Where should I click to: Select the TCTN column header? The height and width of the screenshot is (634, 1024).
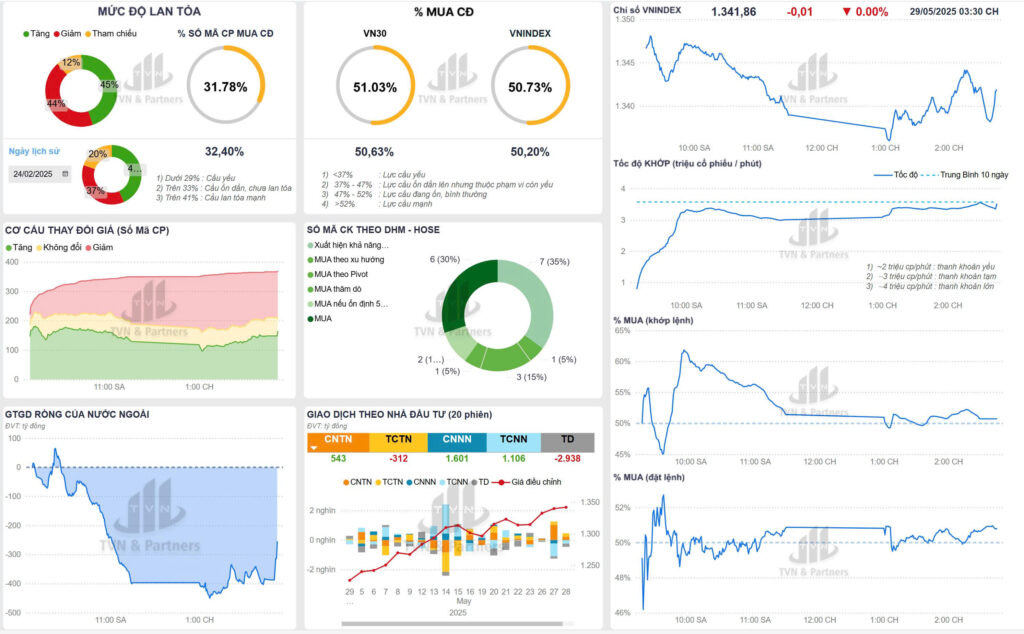(398, 440)
